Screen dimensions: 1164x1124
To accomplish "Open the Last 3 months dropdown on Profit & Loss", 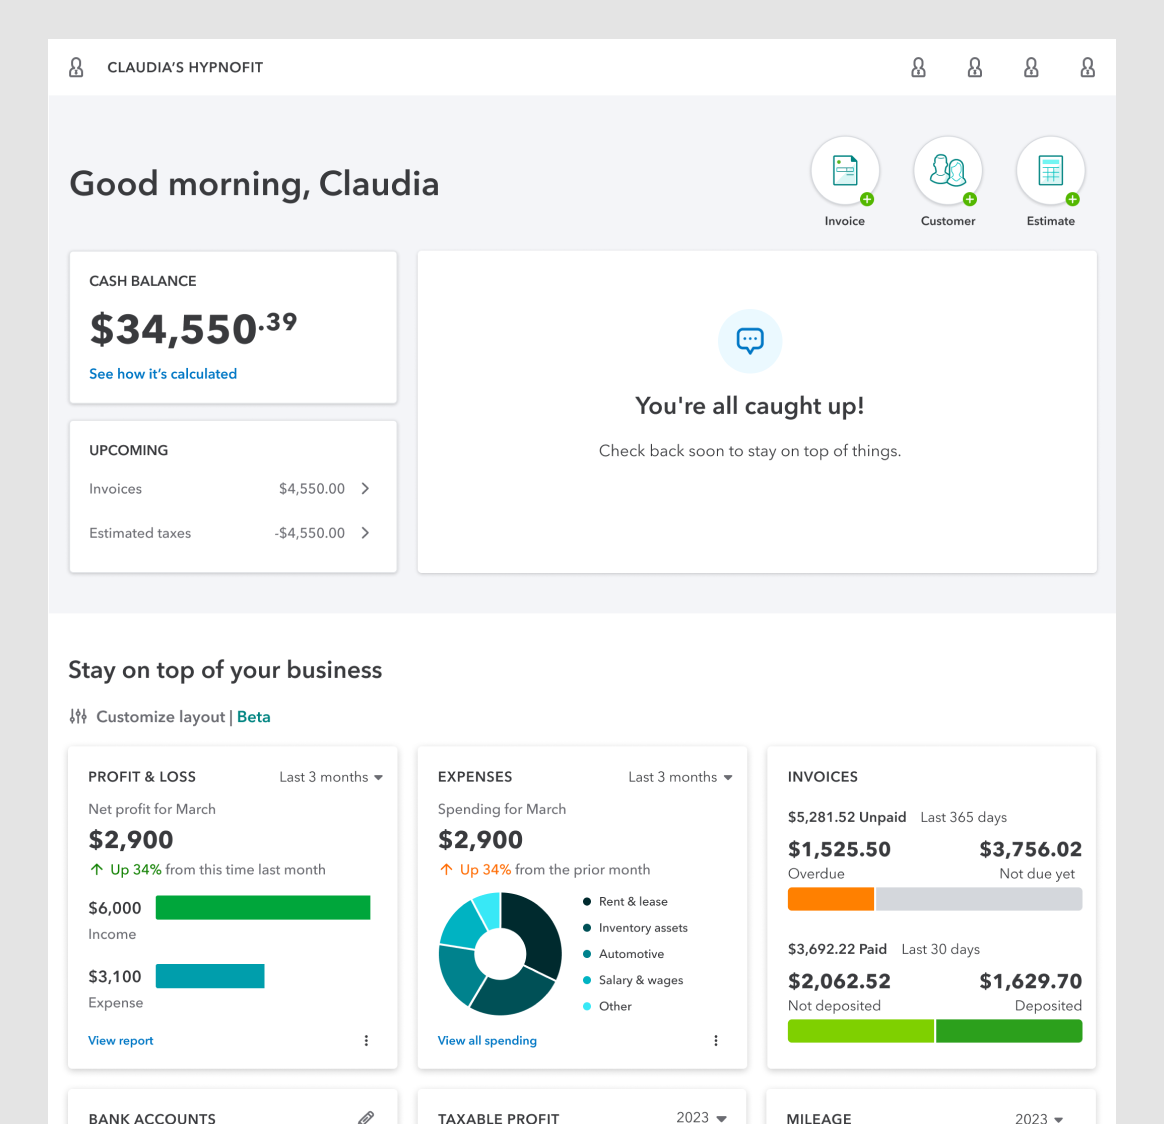I will [331, 776].
